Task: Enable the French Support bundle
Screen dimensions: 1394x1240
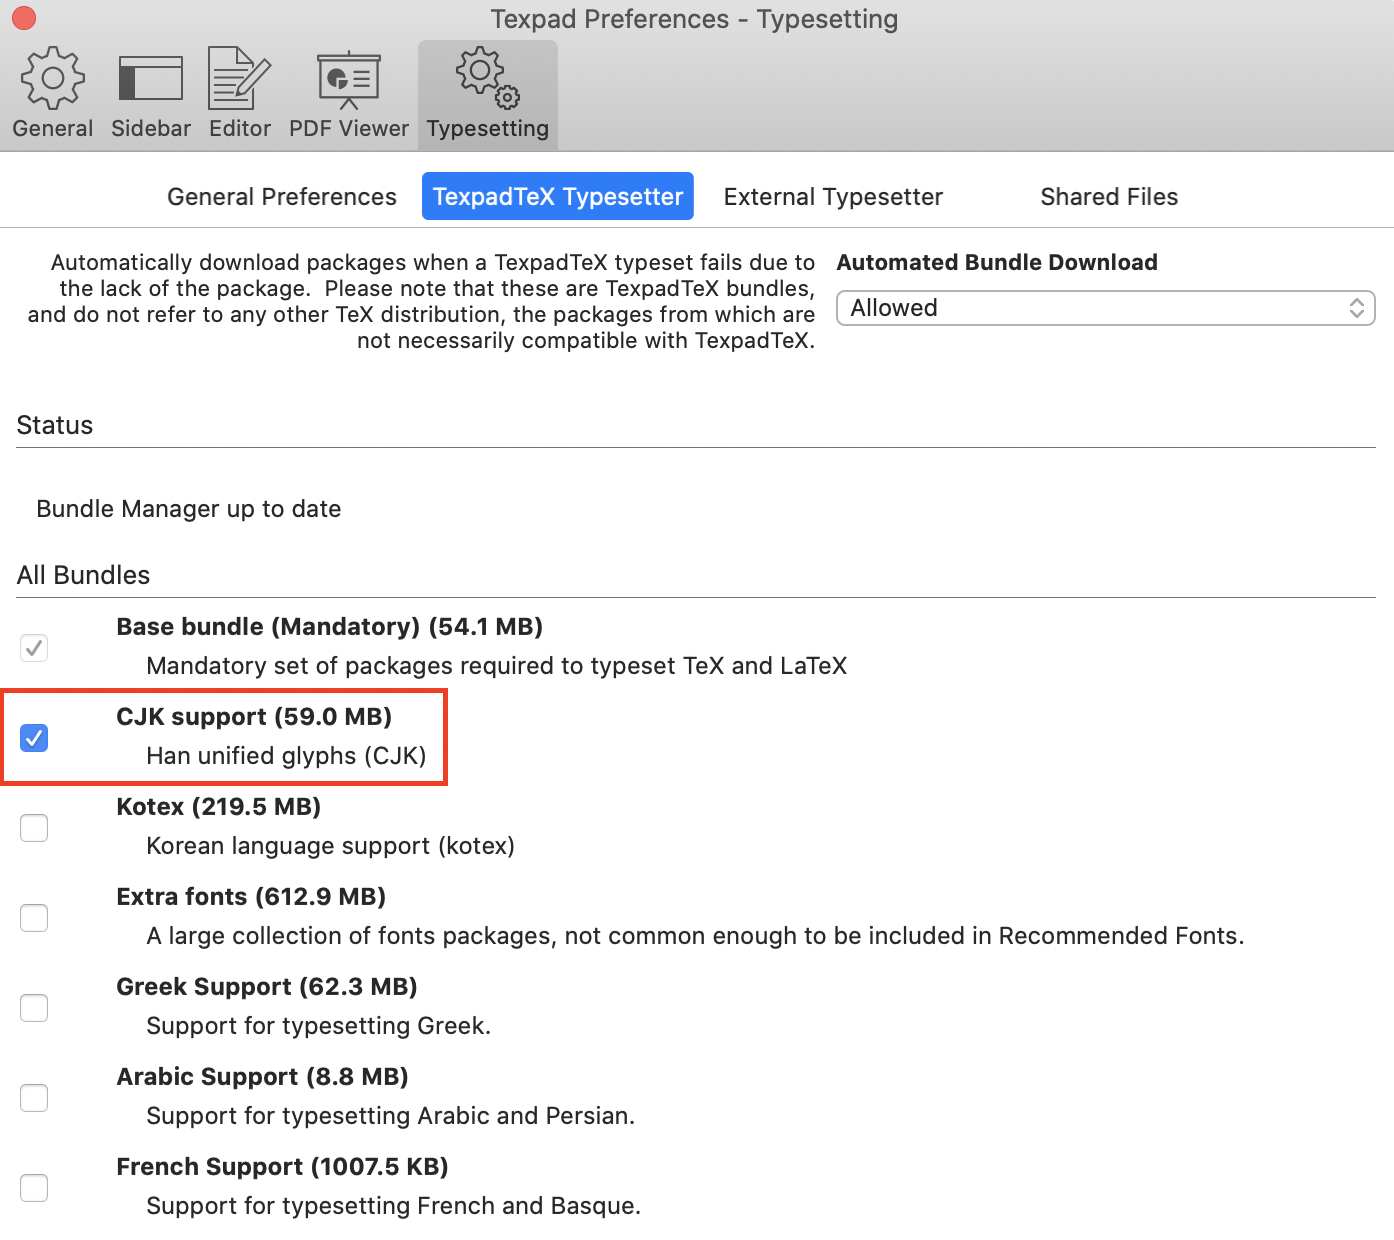Action: pos(34,1188)
